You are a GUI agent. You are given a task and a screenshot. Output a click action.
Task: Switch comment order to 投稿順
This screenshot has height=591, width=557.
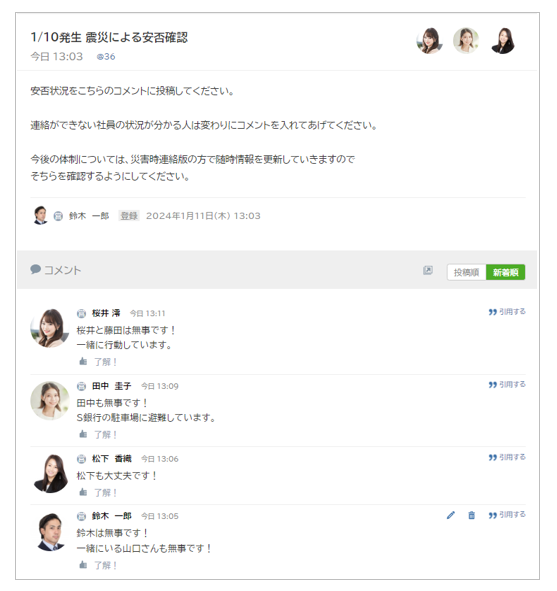tap(466, 272)
